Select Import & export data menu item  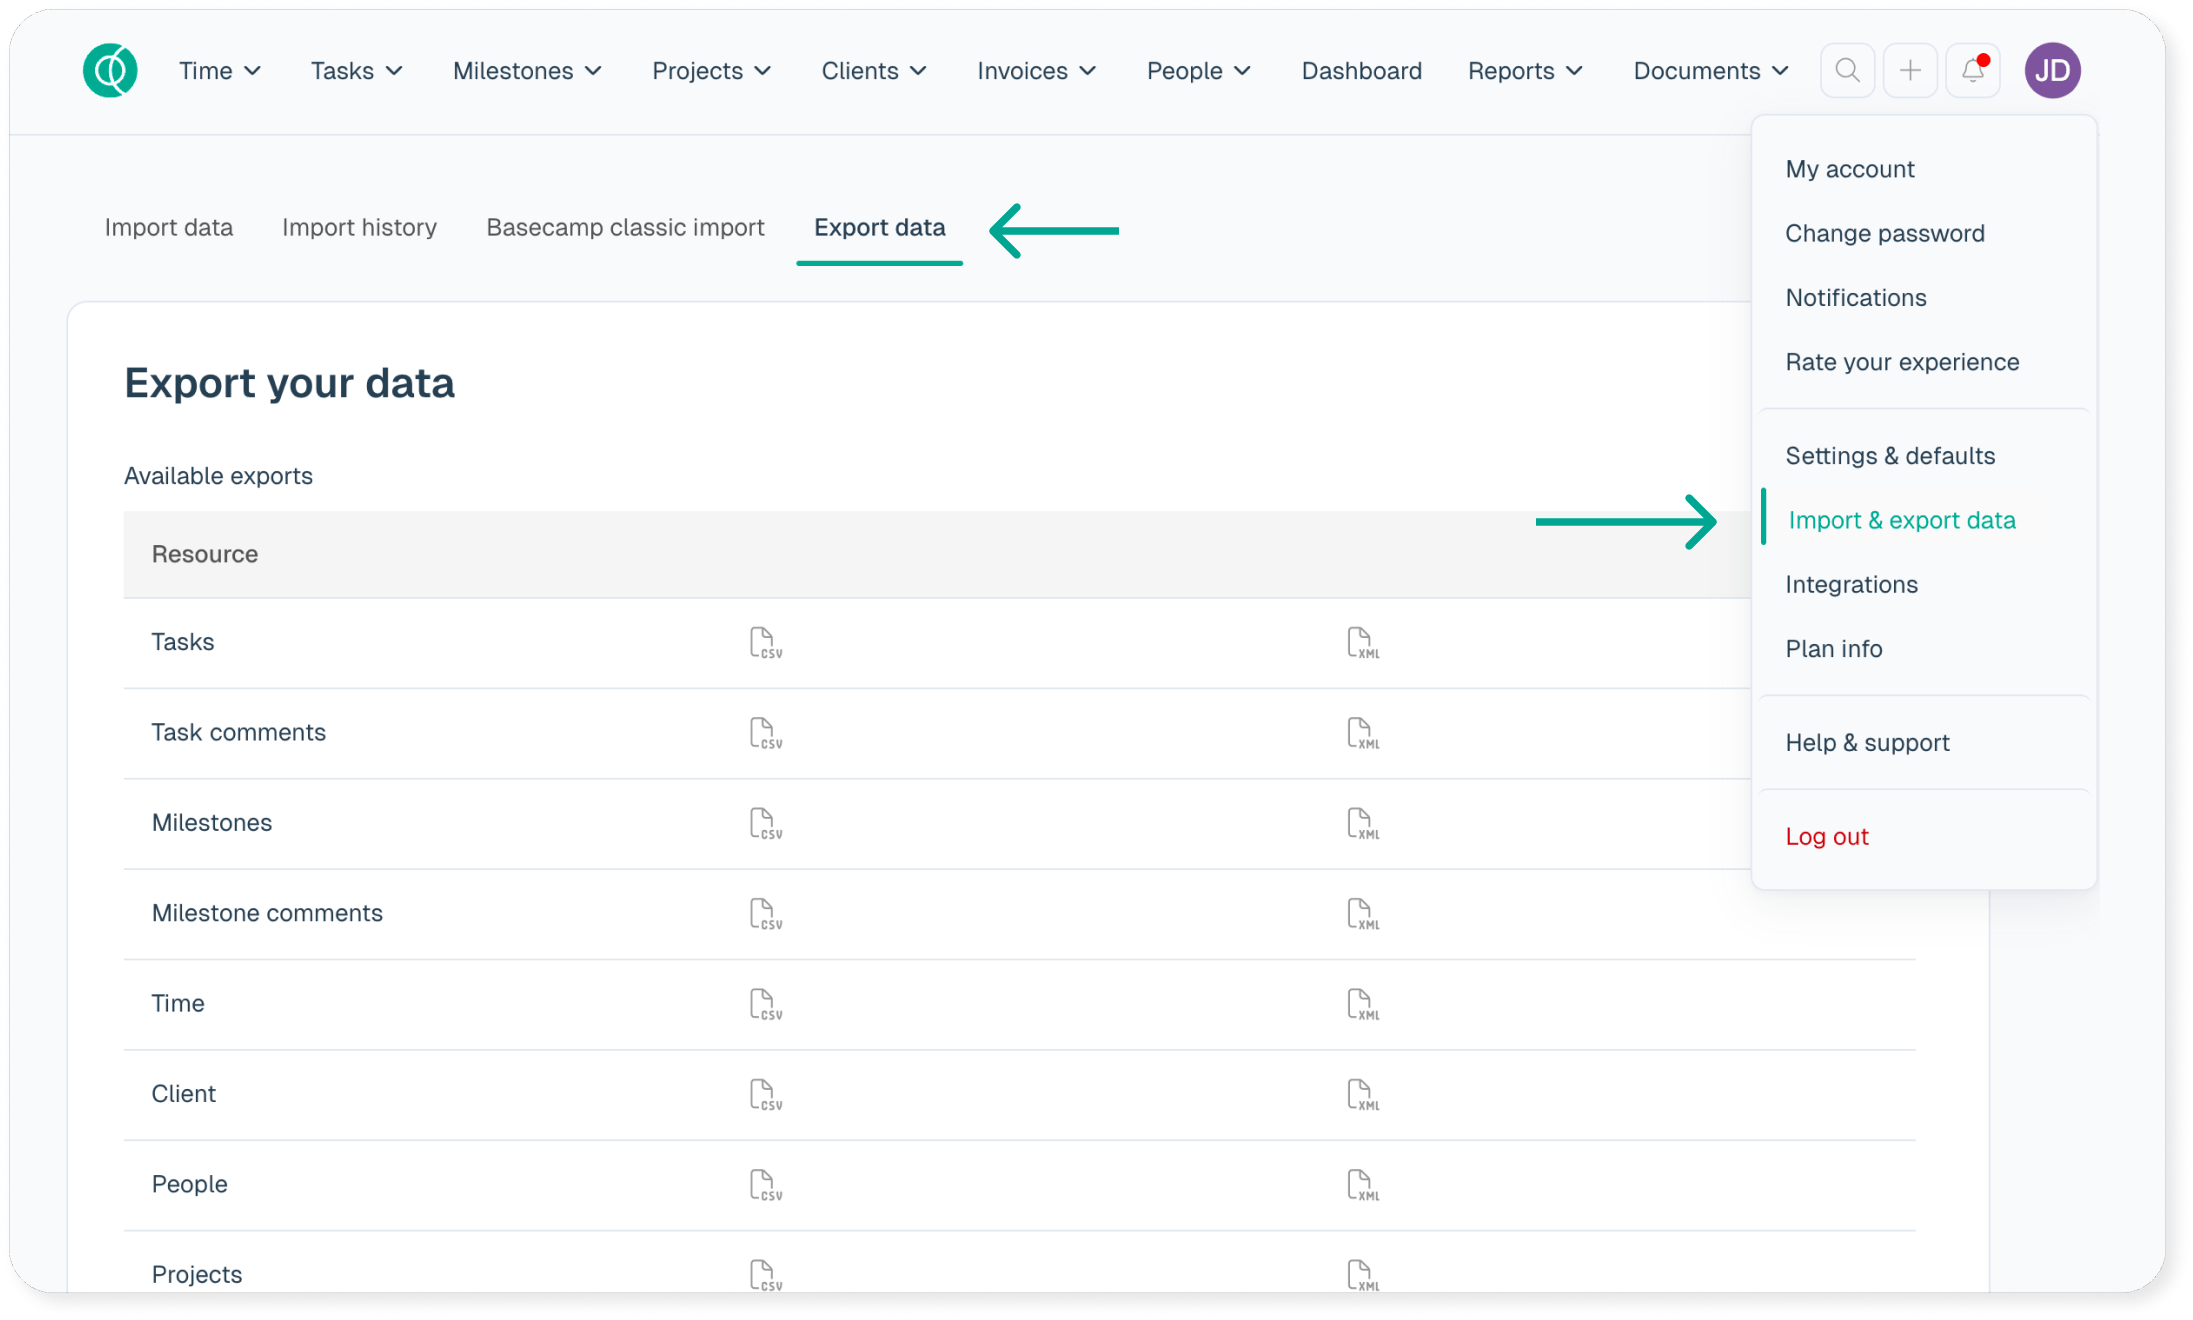click(1901, 520)
